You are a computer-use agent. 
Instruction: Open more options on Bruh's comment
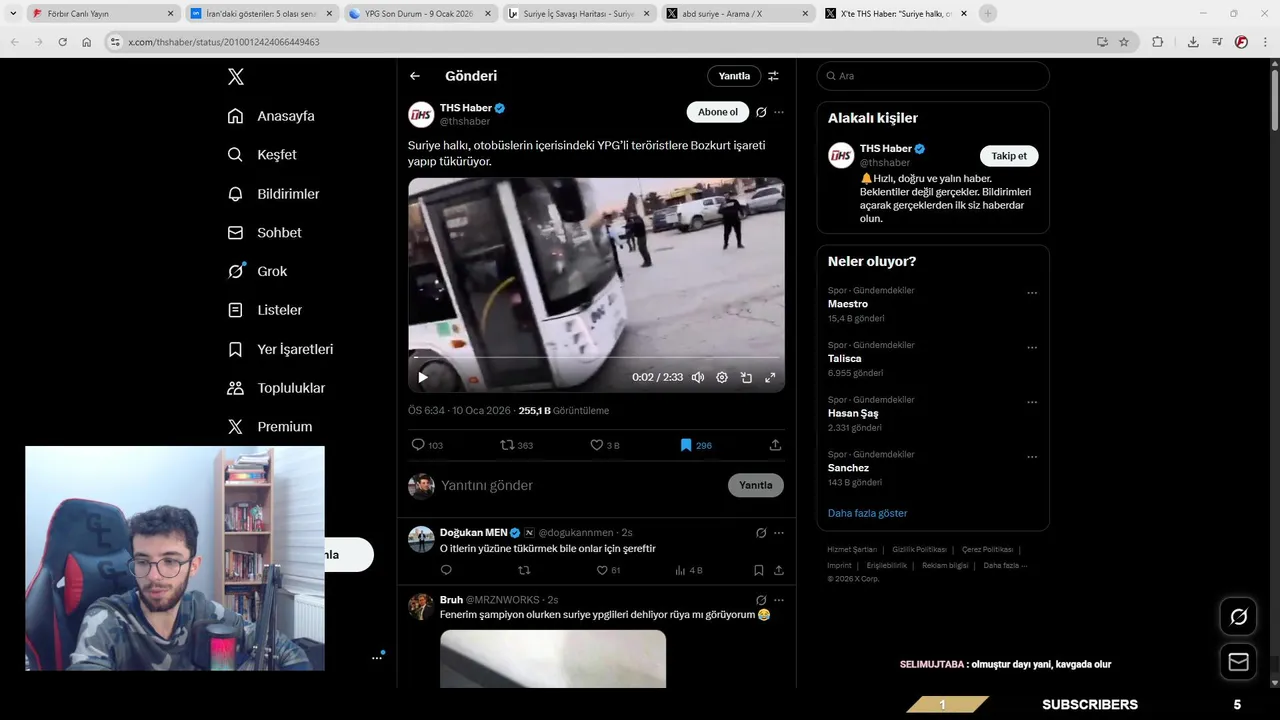[x=779, y=600]
